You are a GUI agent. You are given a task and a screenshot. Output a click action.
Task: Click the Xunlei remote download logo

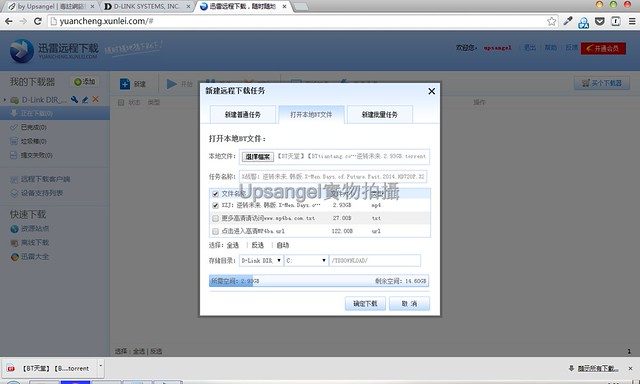(x=54, y=51)
